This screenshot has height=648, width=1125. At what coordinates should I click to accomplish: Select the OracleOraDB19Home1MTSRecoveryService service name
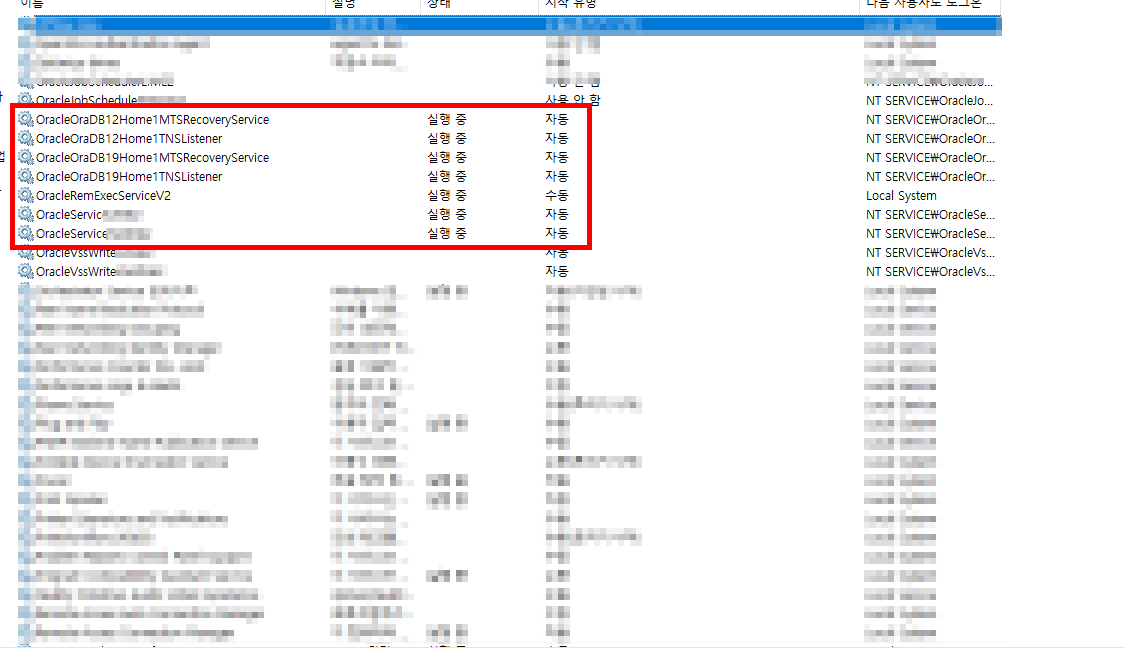pos(153,158)
